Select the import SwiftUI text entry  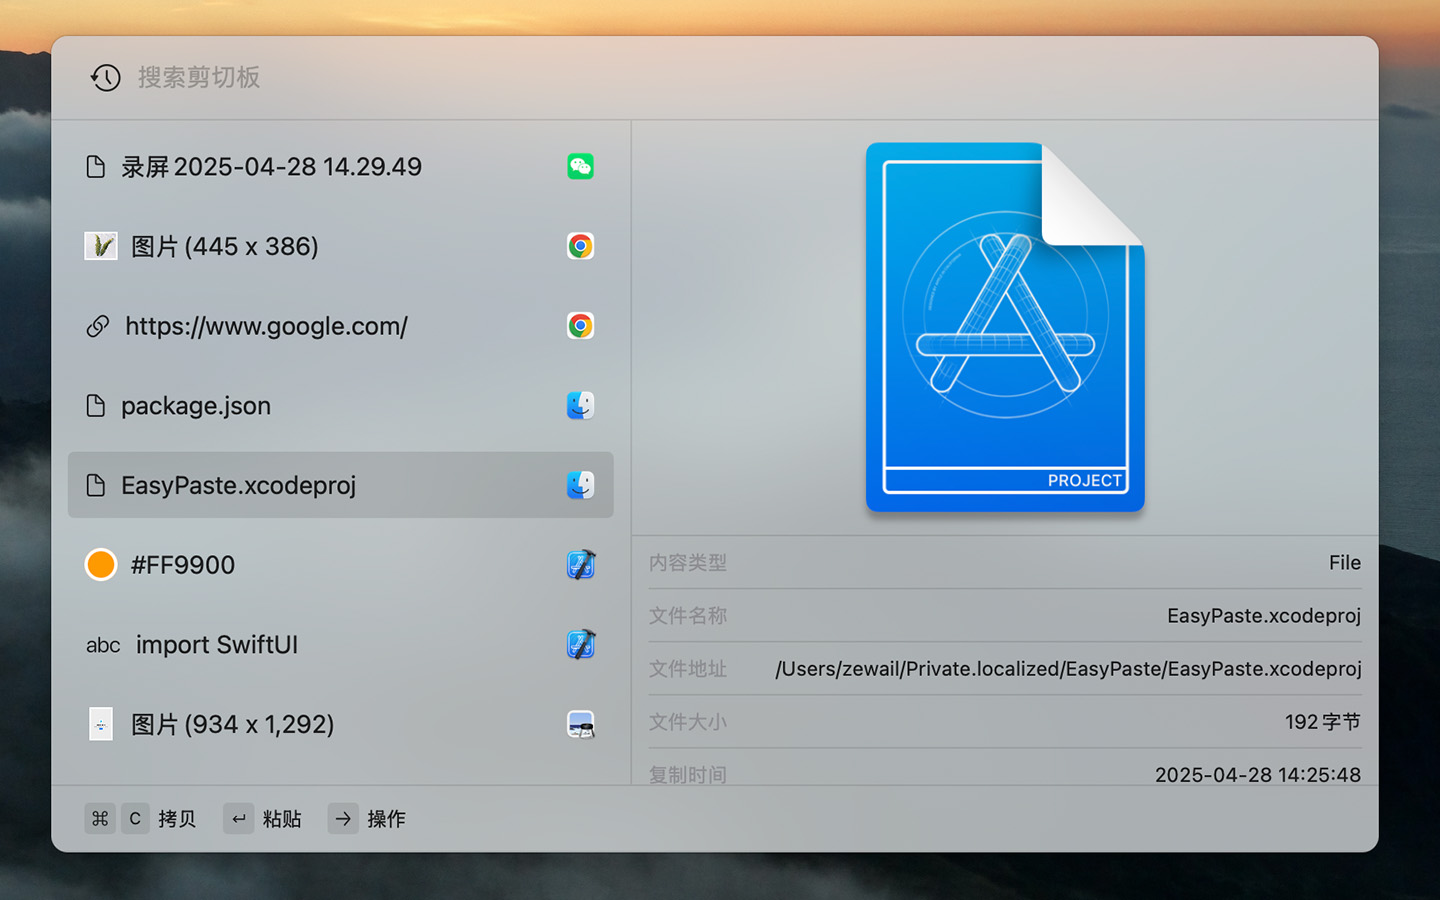(x=340, y=645)
